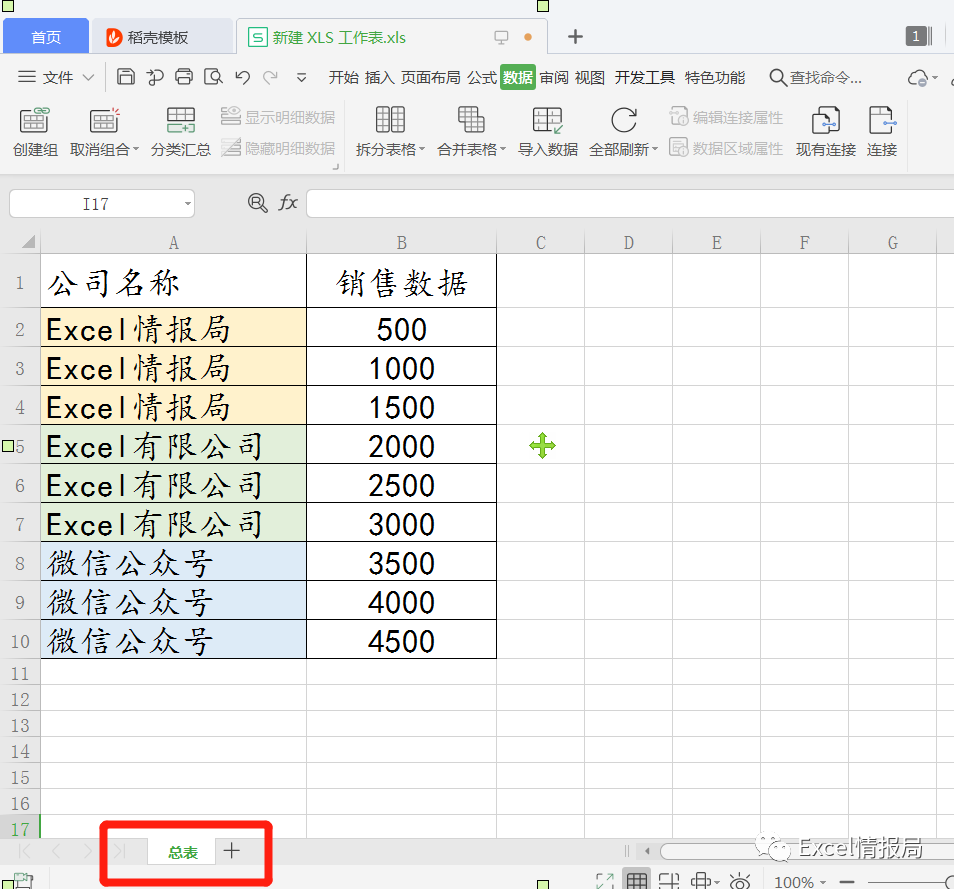The image size is (954, 889).
Task: Click the Export to PDF icon
Action: click(155, 77)
